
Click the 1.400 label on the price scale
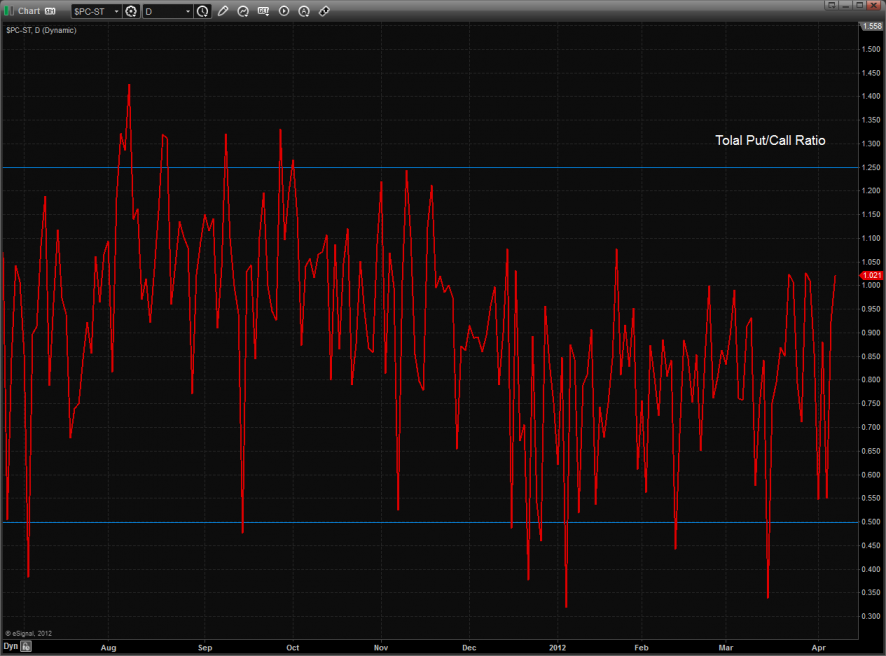871,96
